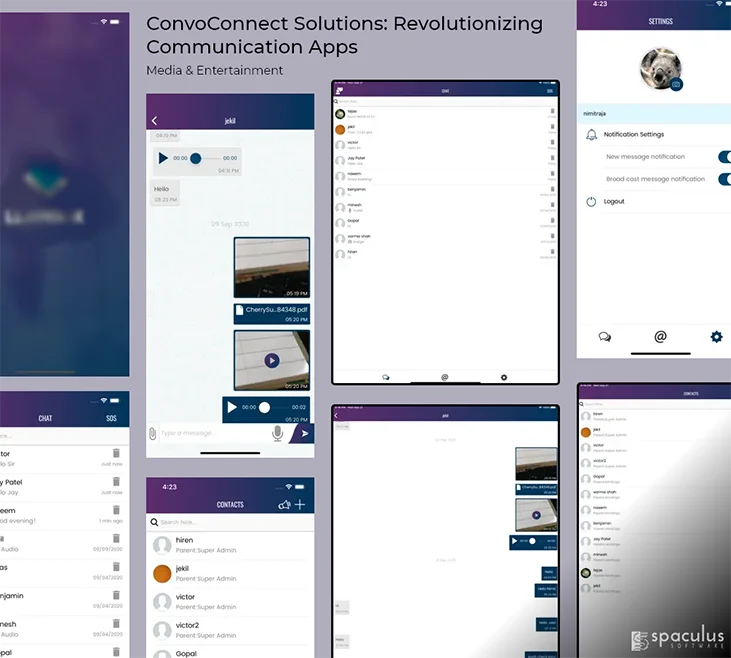The width and height of the screenshot is (731, 658).
Task: Open contact victor2 in tablet Contacts list
Action: pyautogui.click(x=655, y=464)
